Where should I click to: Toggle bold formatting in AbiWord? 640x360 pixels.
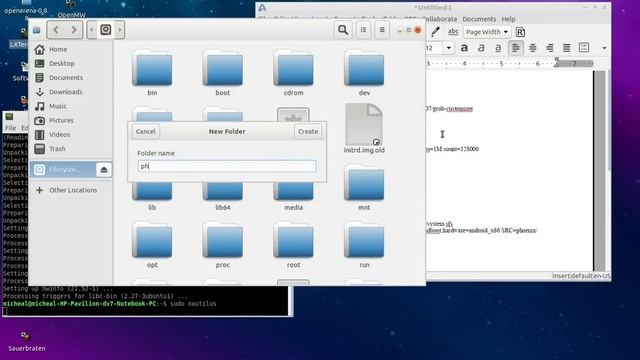tap(464, 48)
